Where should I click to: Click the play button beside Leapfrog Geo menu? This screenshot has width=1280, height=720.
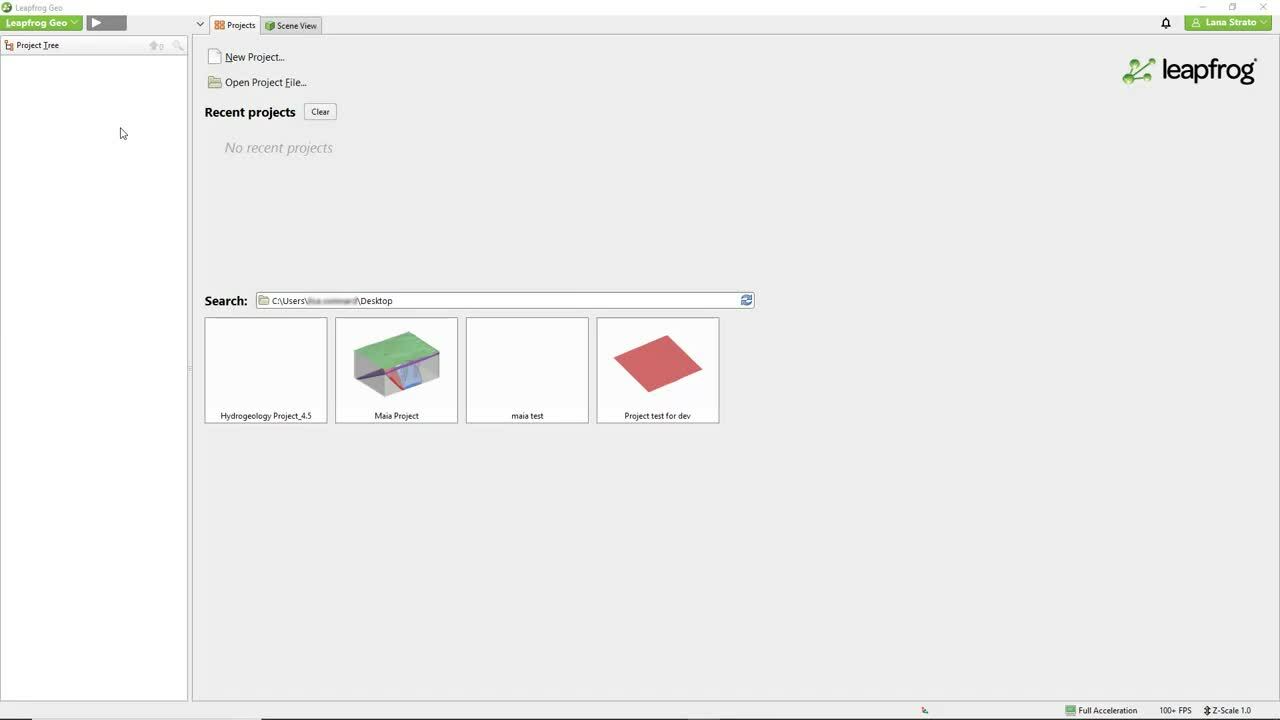pyautogui.click(x=106, y=22)
